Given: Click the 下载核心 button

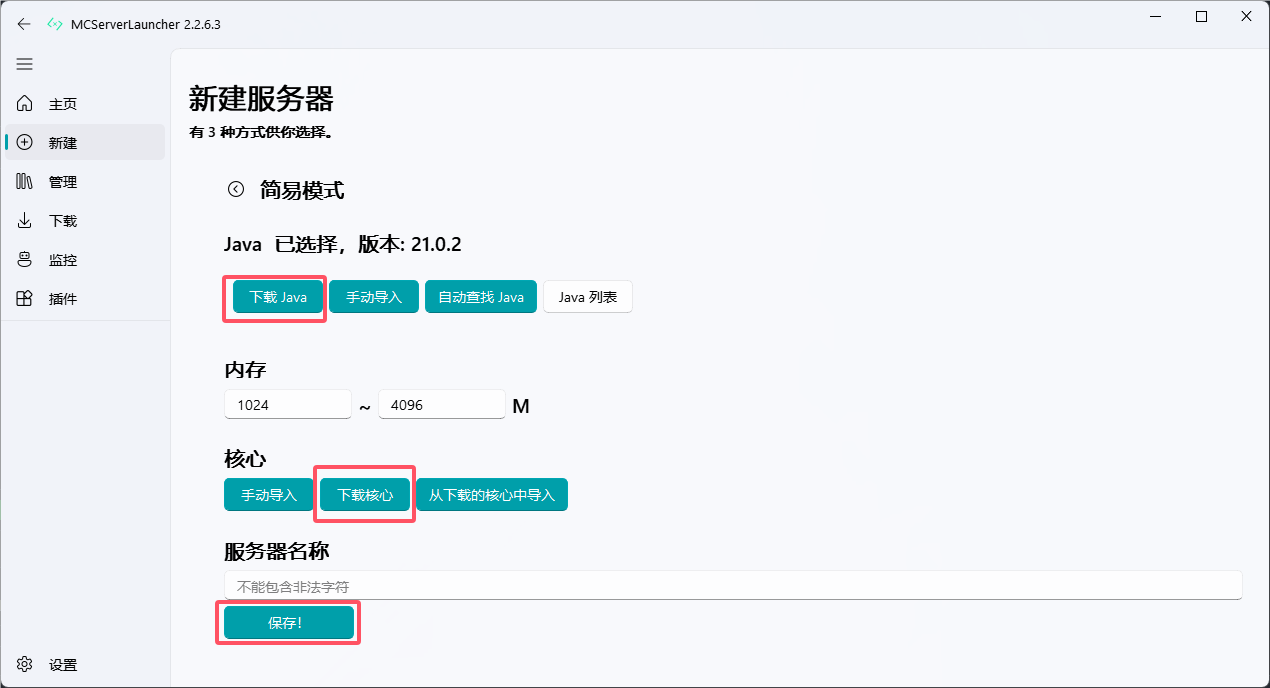Looking at the screenshot, I should (x=365, y=495).
